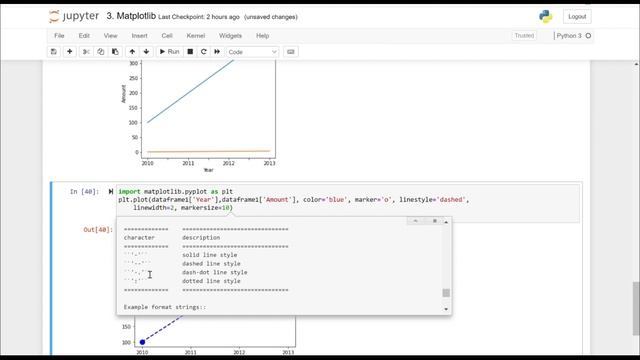640x360 pixels.
Task: Click 'solid line style' in the tooltip
Action: (209, 255)
